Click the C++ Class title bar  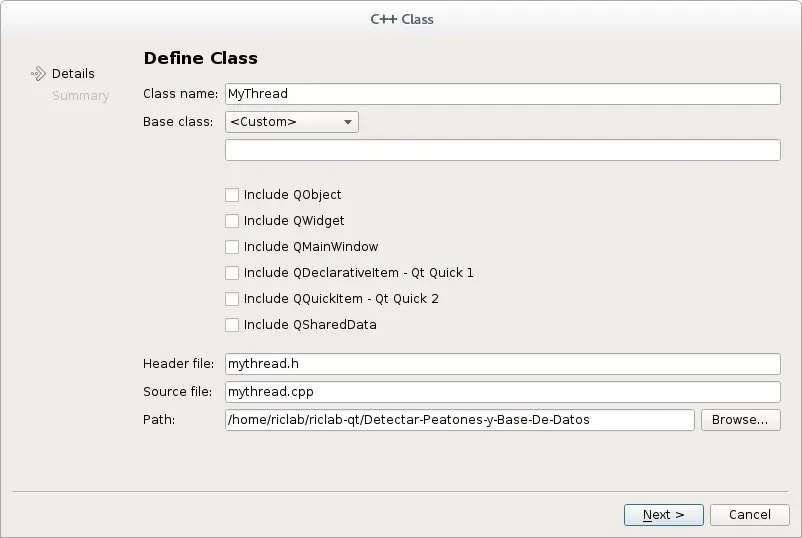tap(401, 19)
